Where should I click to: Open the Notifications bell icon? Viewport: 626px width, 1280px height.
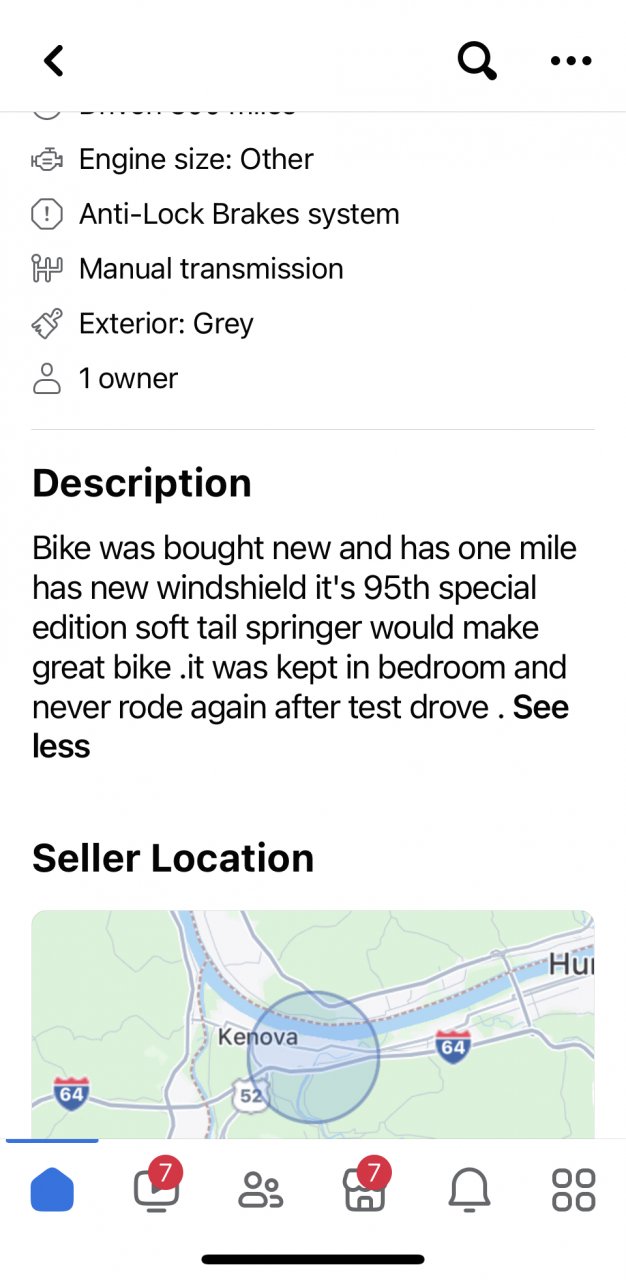[469, 1190]
